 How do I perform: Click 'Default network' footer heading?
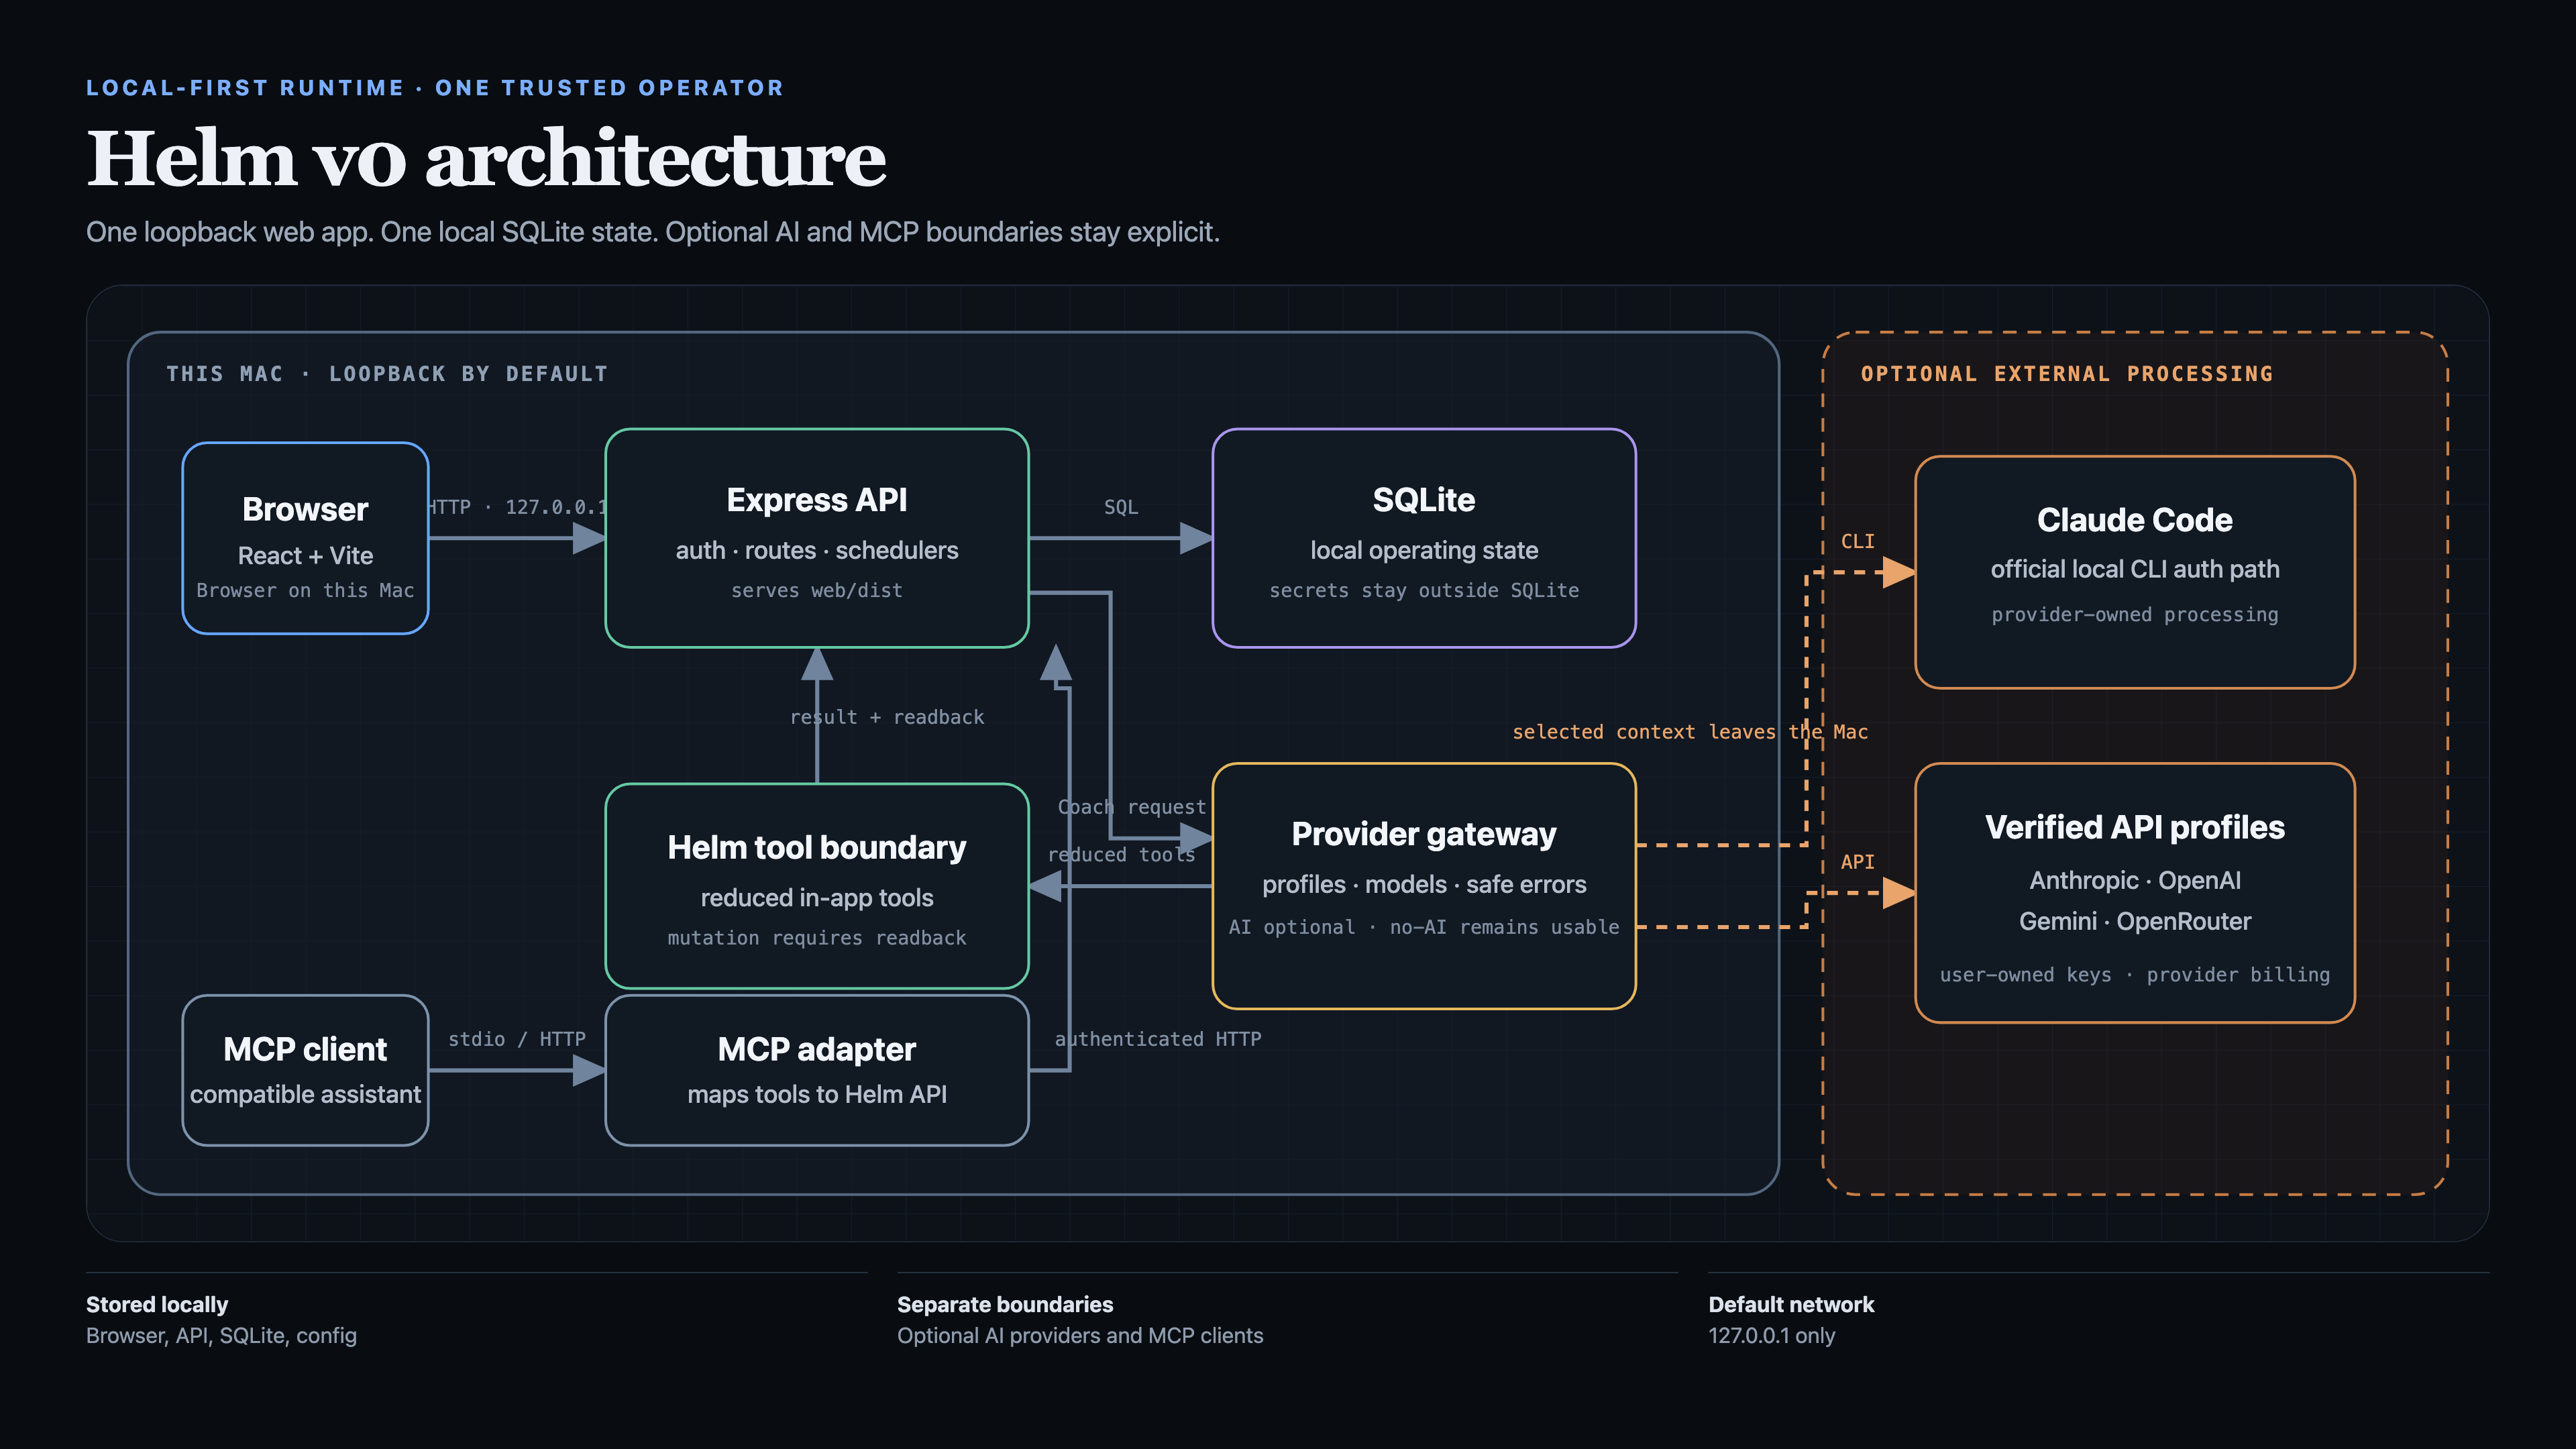click(x=1791, y=1304)
